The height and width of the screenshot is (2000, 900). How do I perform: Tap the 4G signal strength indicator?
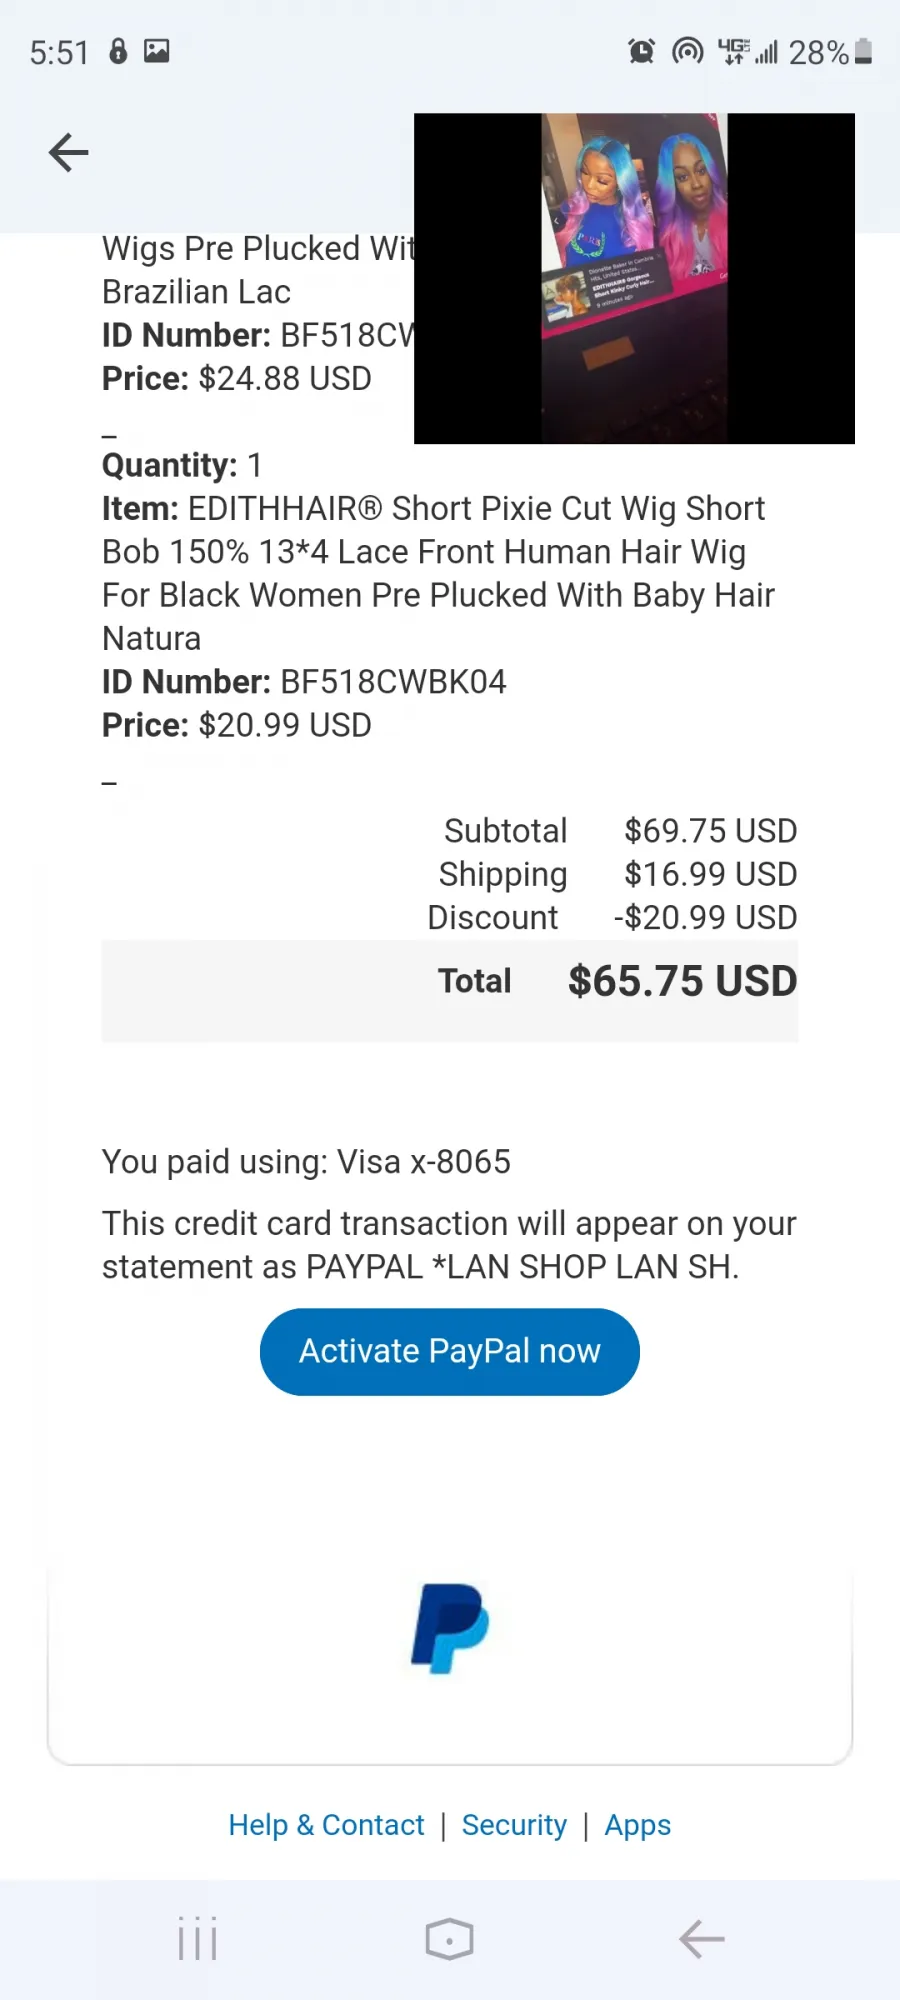point(748,51)
